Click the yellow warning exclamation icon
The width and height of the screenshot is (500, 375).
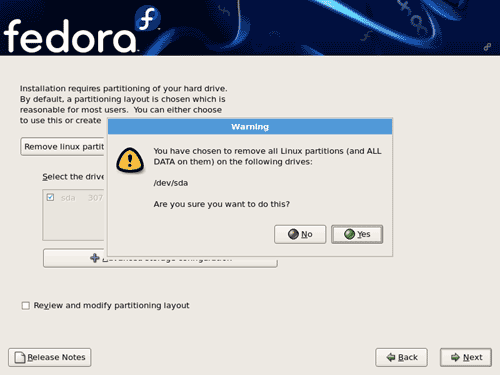(130, 160)
